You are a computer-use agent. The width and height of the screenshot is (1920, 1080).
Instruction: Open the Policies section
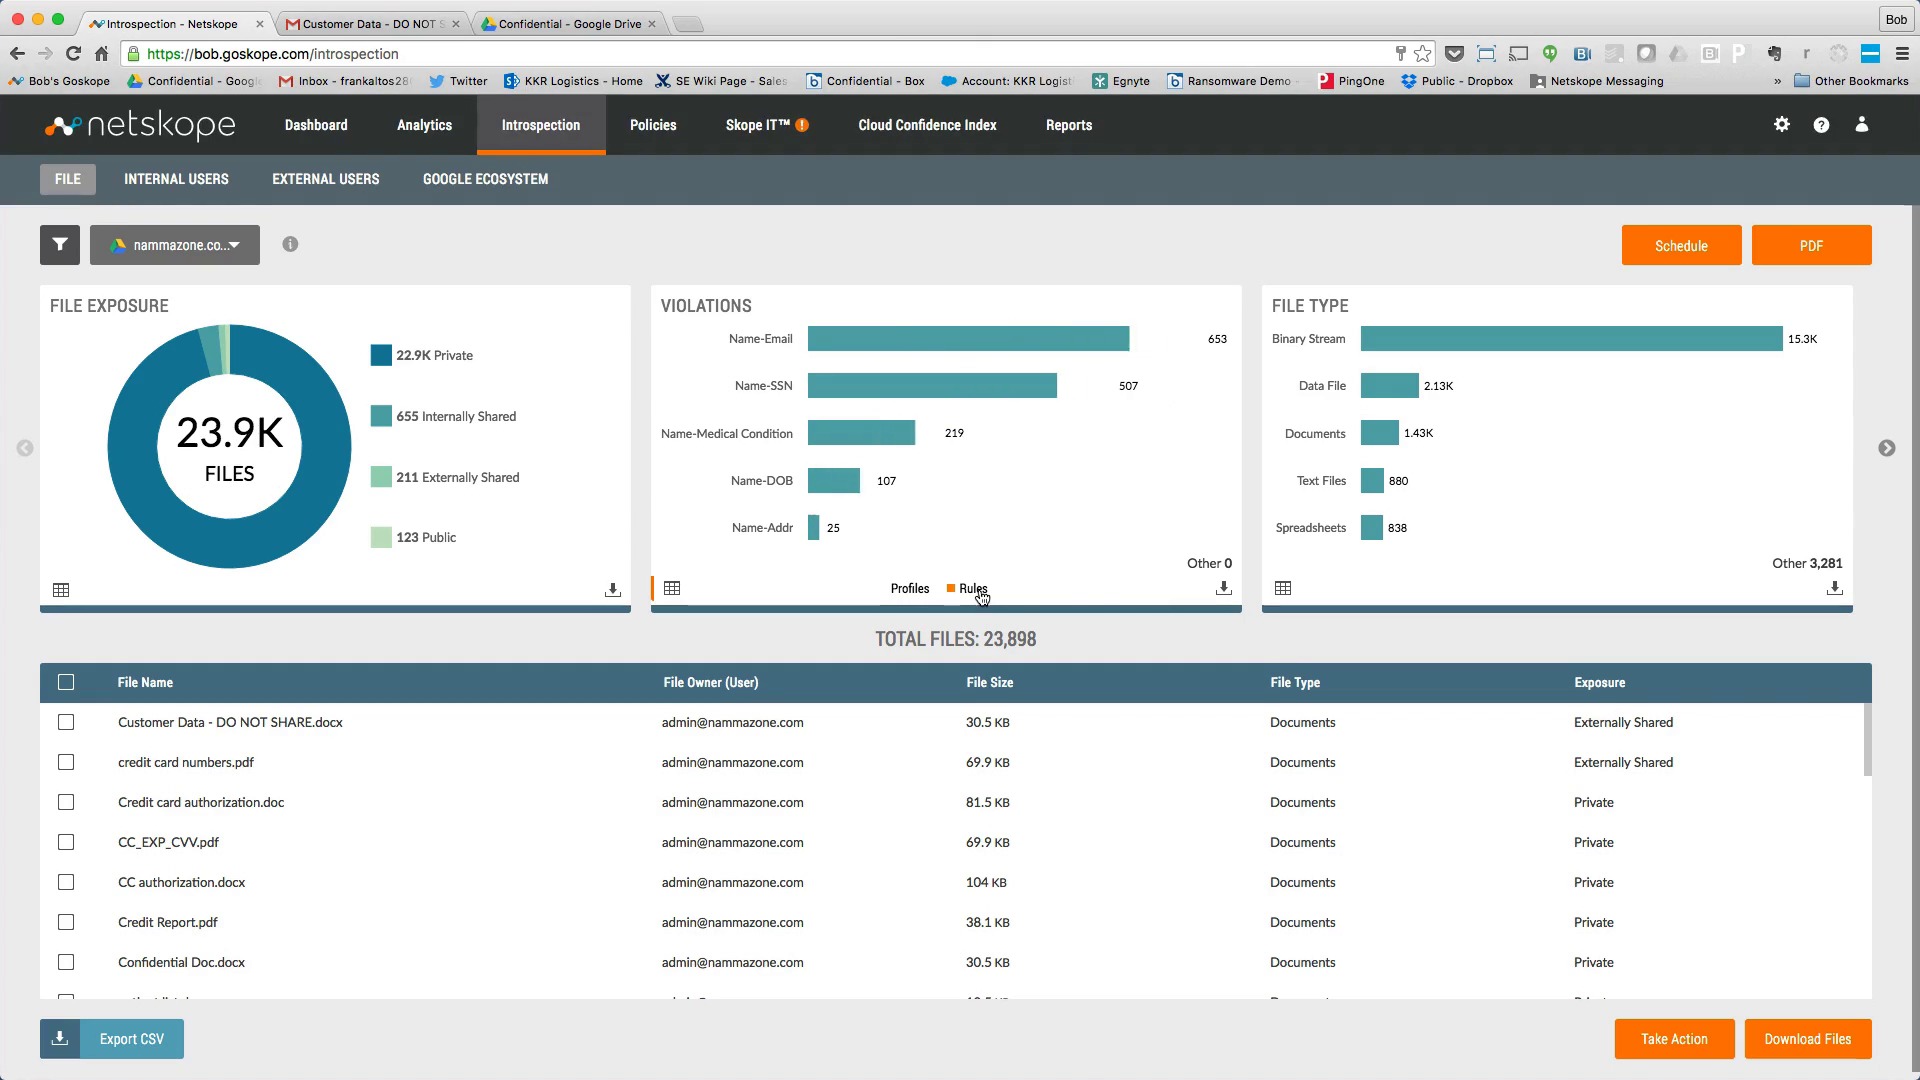click(652, 125)
